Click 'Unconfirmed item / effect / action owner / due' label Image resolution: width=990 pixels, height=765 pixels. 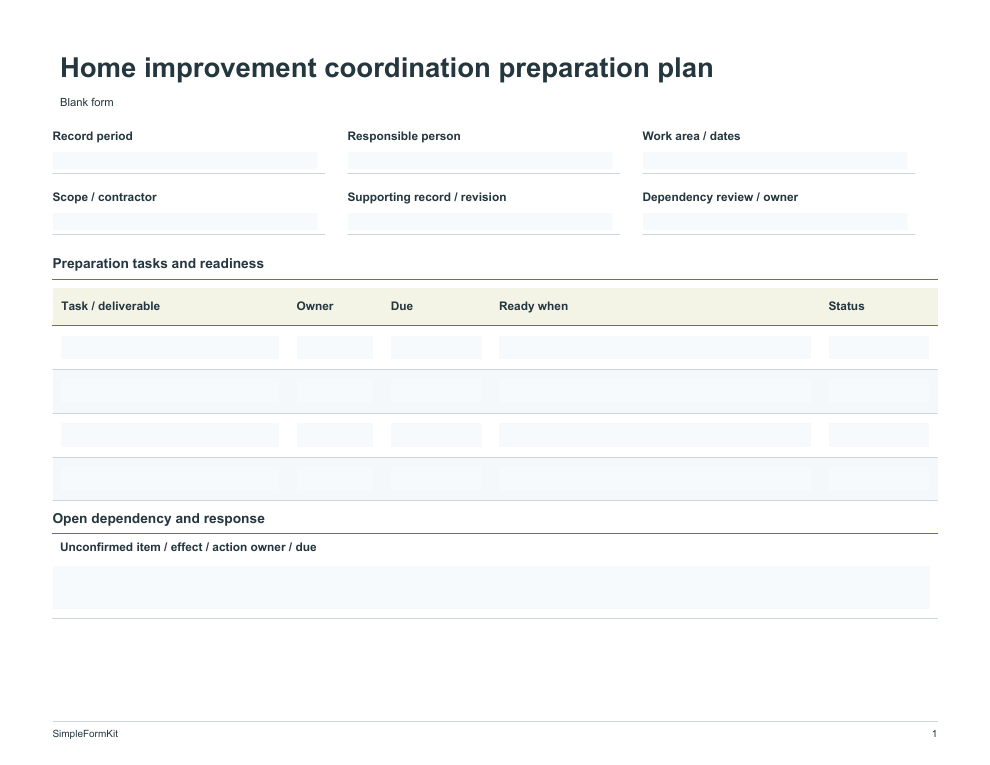[188, 547]
